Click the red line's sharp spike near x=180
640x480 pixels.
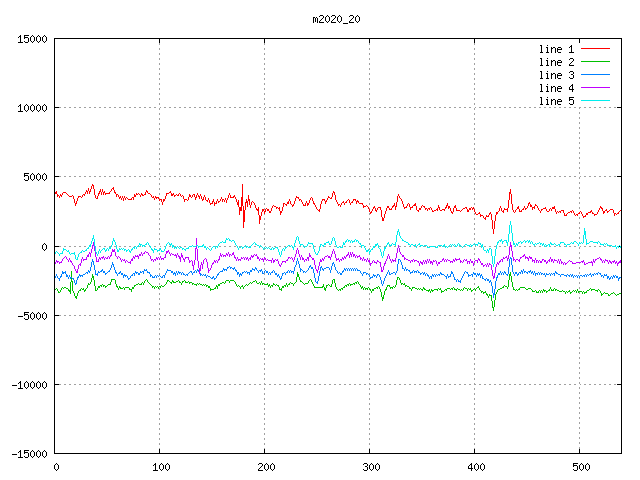click(x=243, y=205)
